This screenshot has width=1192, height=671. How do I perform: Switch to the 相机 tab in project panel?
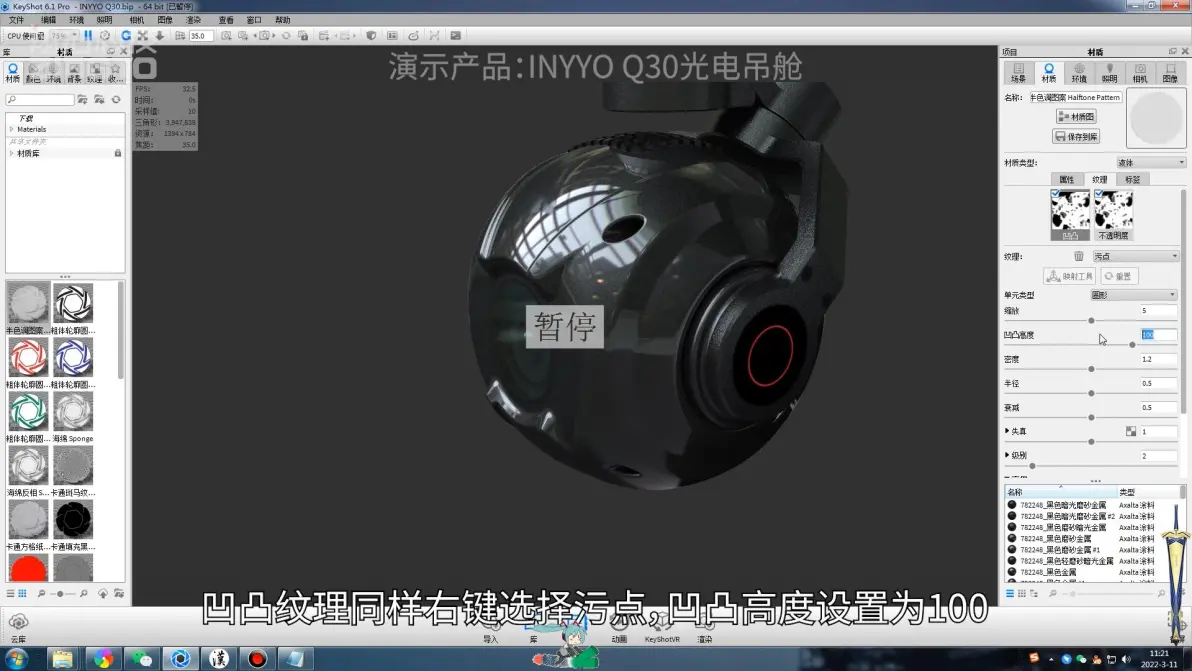coord(1140,73)
